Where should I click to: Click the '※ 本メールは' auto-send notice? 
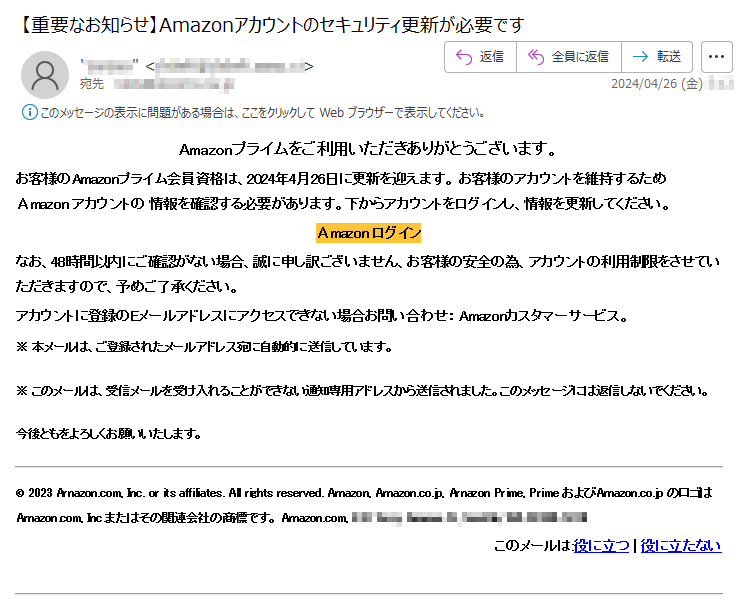point(204,347)
